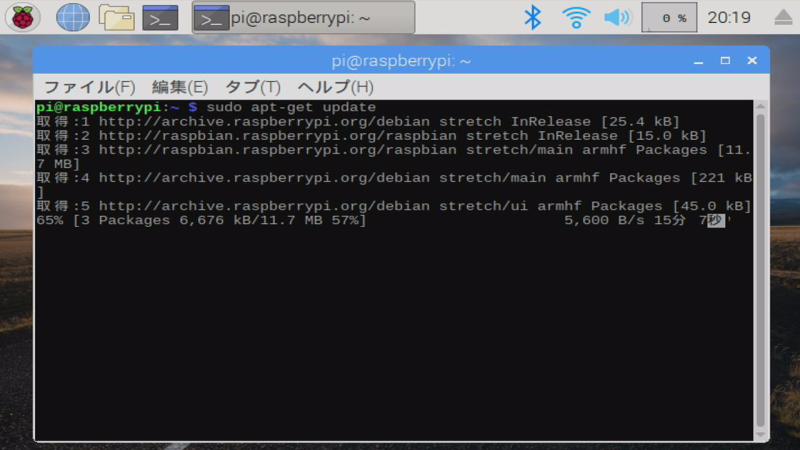
Task: Click the terminal scrollbar down arrow
Action: [x=760, y=435]
